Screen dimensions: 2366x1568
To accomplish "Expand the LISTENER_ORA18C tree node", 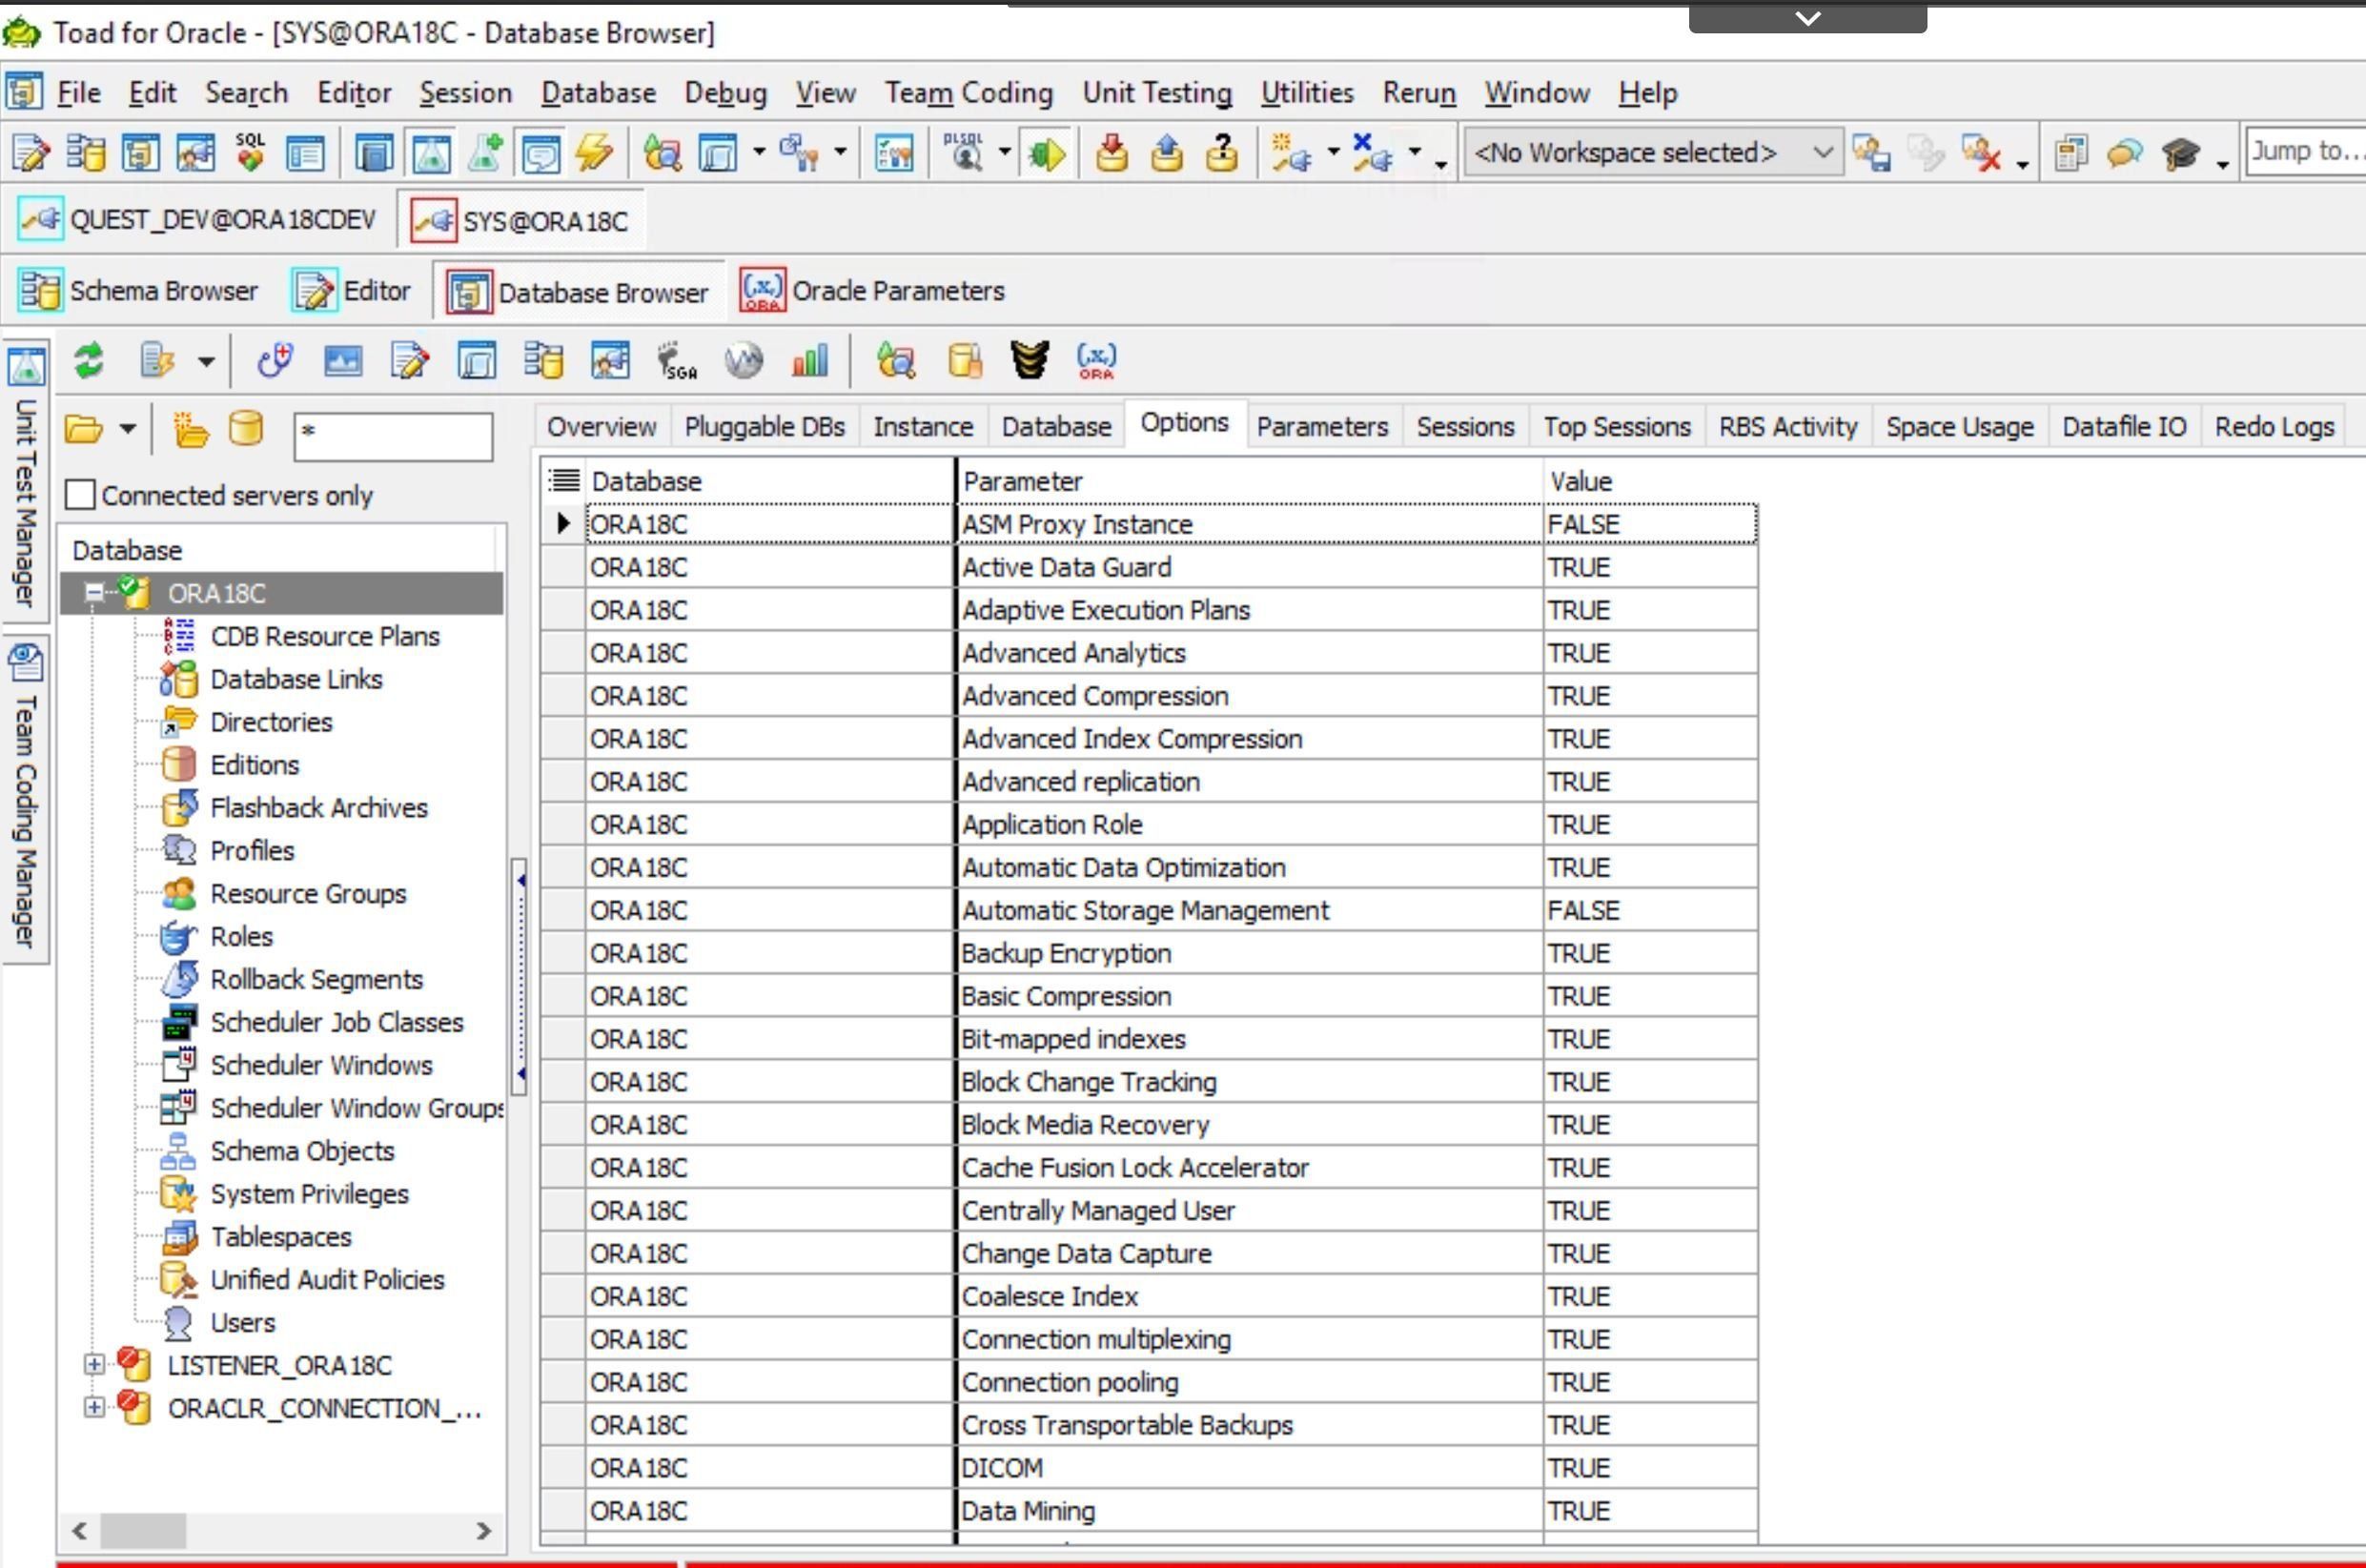I will (x=94, y=1365).
